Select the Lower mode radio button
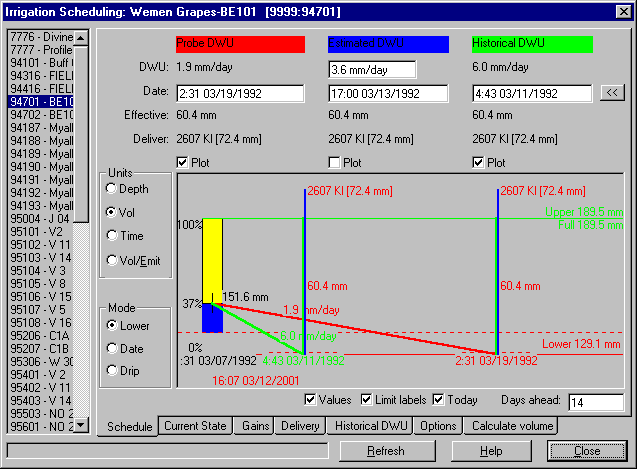The image size is (637, 469). click(x=111, y=325)
